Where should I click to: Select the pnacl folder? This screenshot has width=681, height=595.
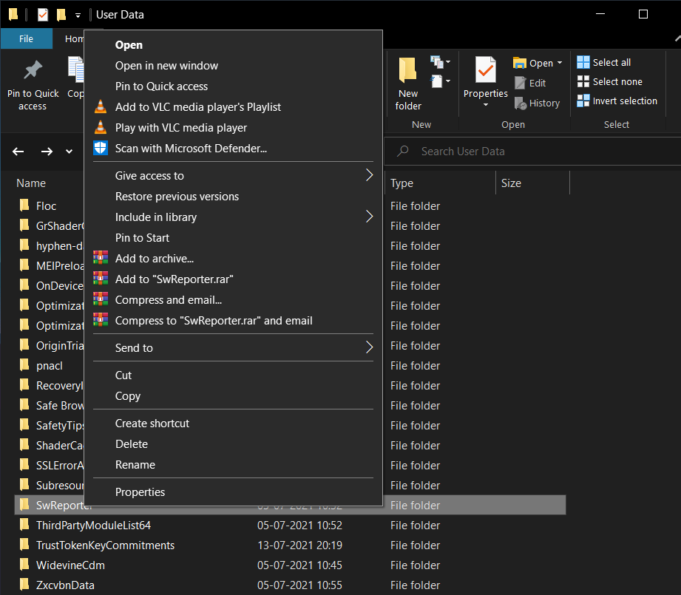pyautogui.click(x=49, y=366)
